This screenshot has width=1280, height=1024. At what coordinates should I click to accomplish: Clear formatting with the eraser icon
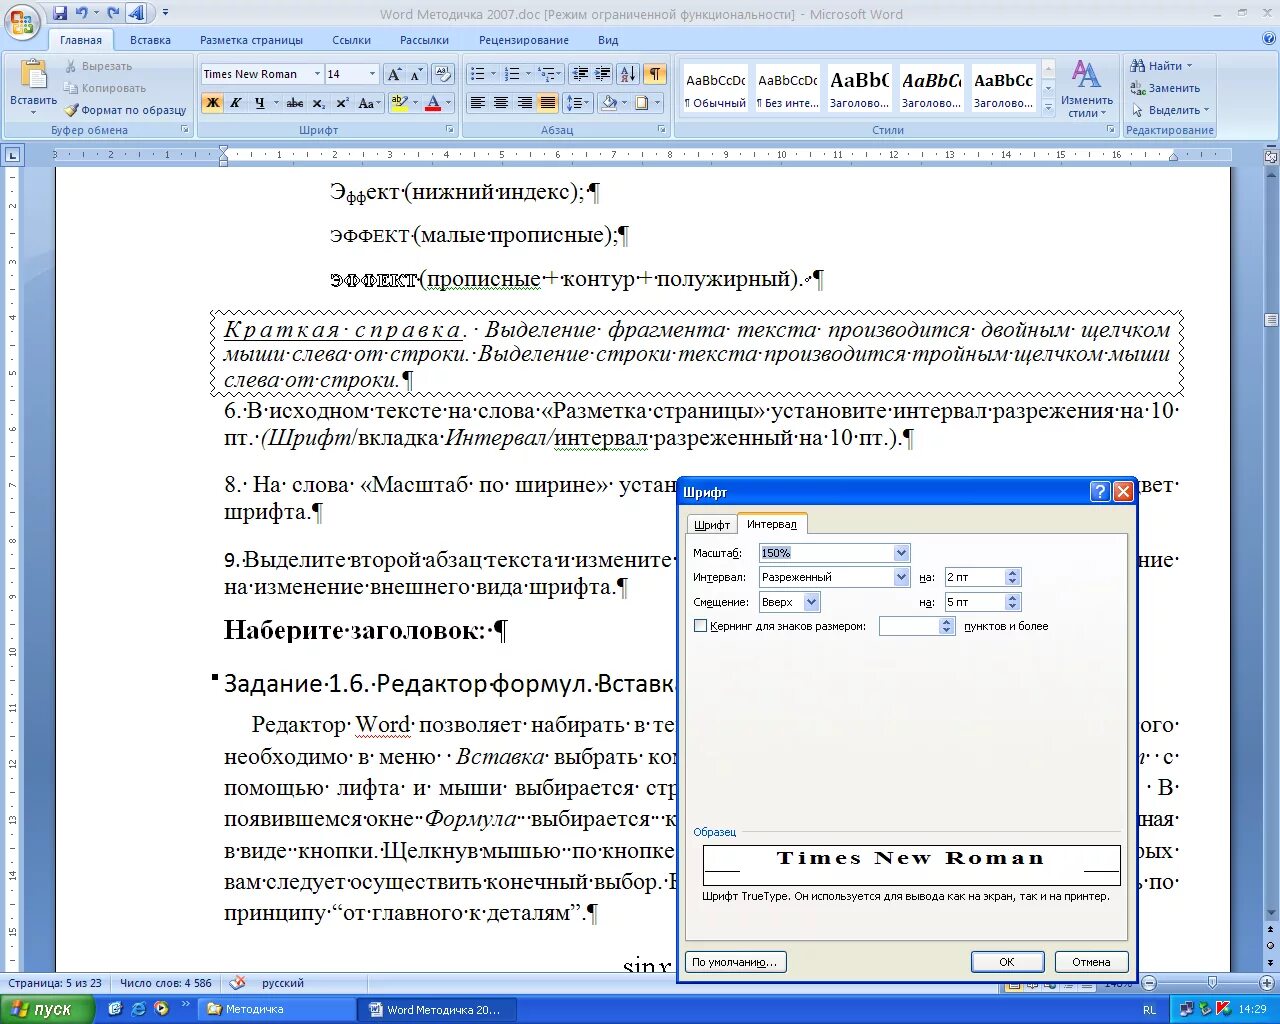pyautogui.click(x=443, y=74)
